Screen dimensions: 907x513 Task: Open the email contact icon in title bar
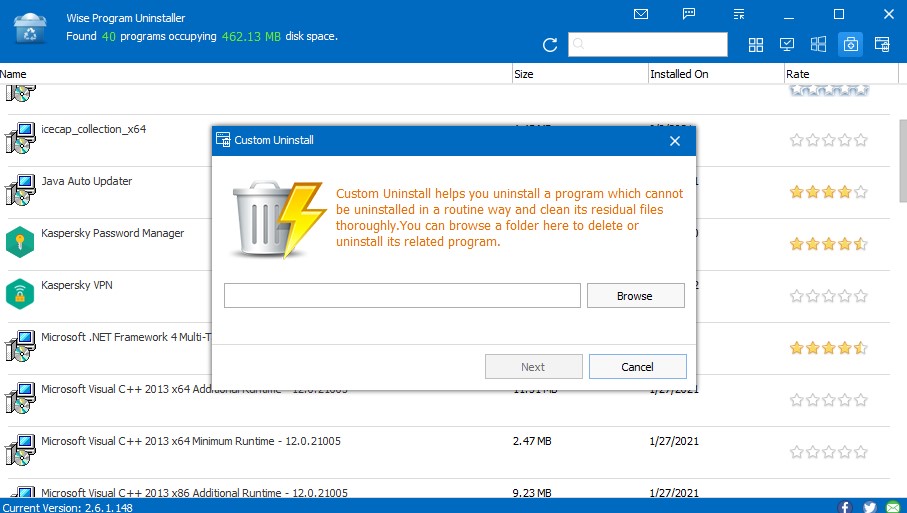641,14
